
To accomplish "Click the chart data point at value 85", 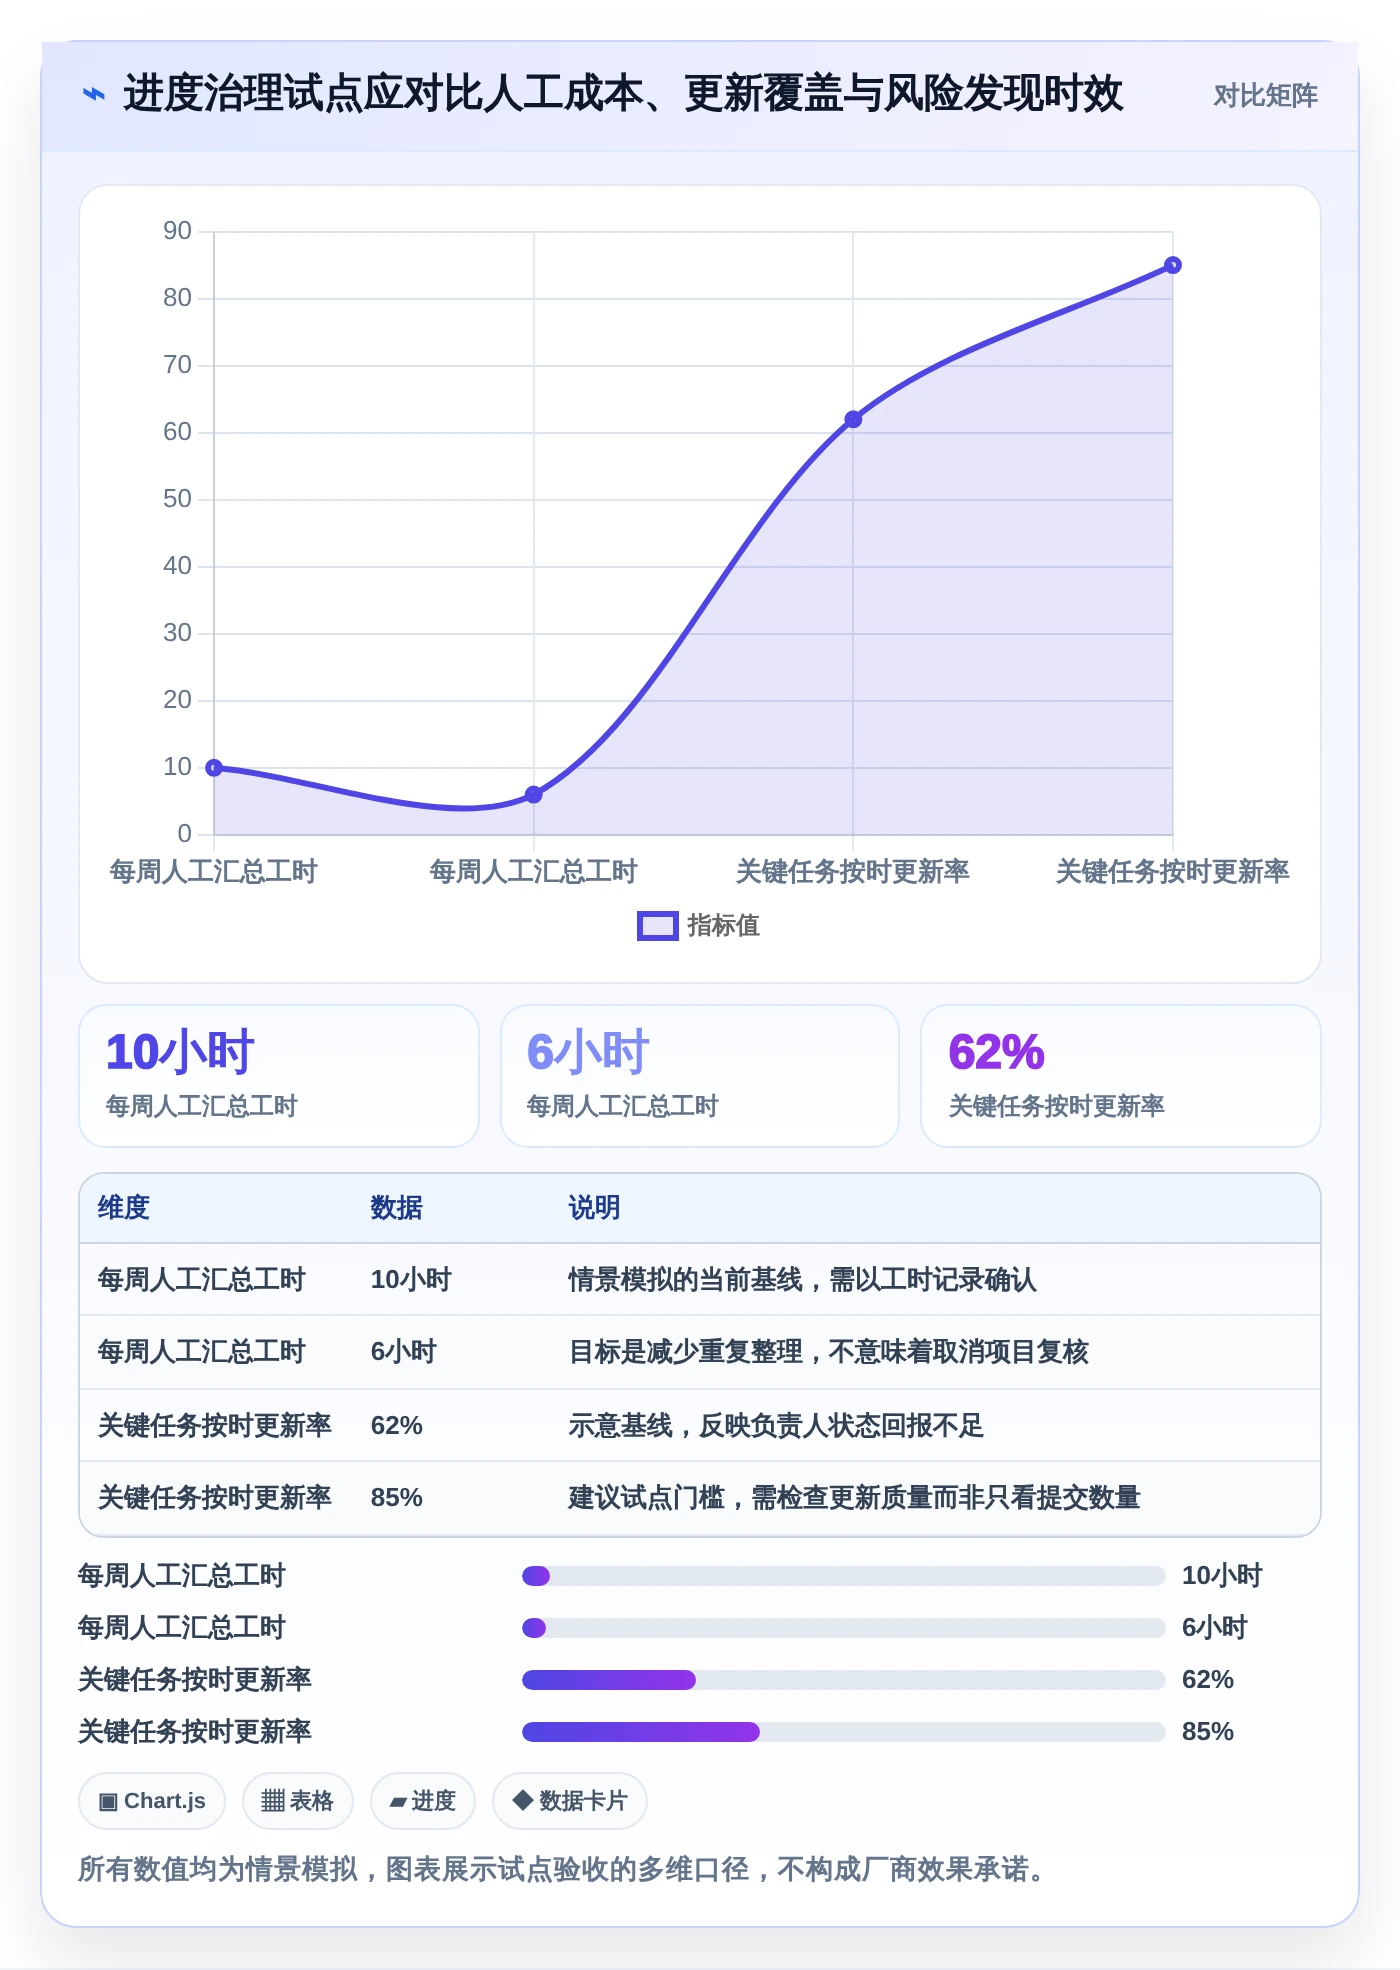I will coord(1173,265).
